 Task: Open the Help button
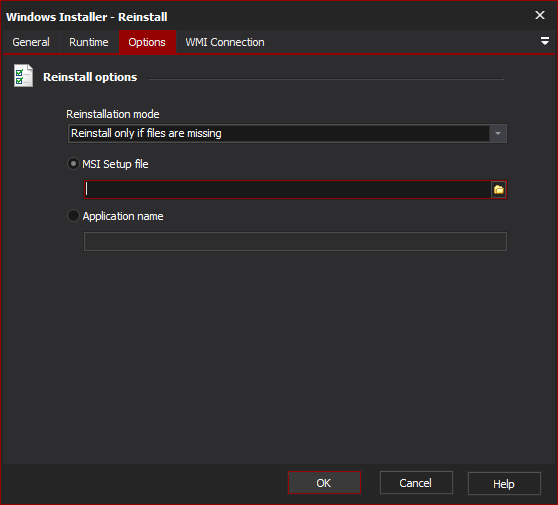point(504,484)
